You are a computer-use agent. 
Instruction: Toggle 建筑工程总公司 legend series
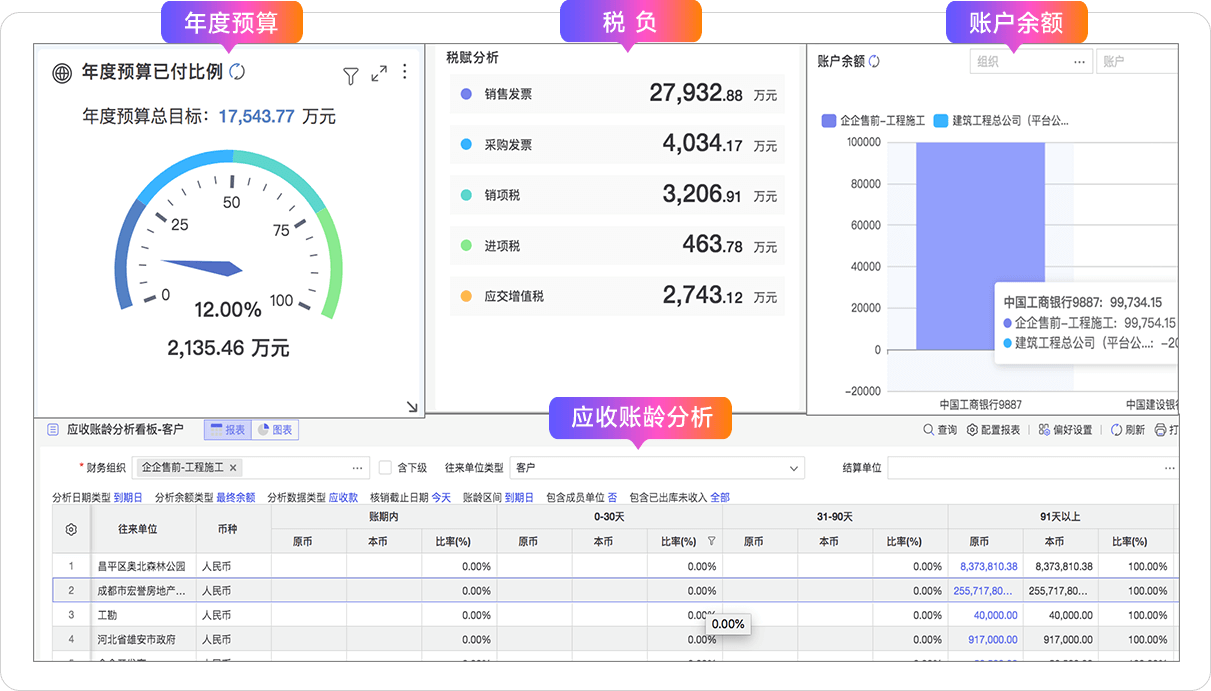point(1001,121)
